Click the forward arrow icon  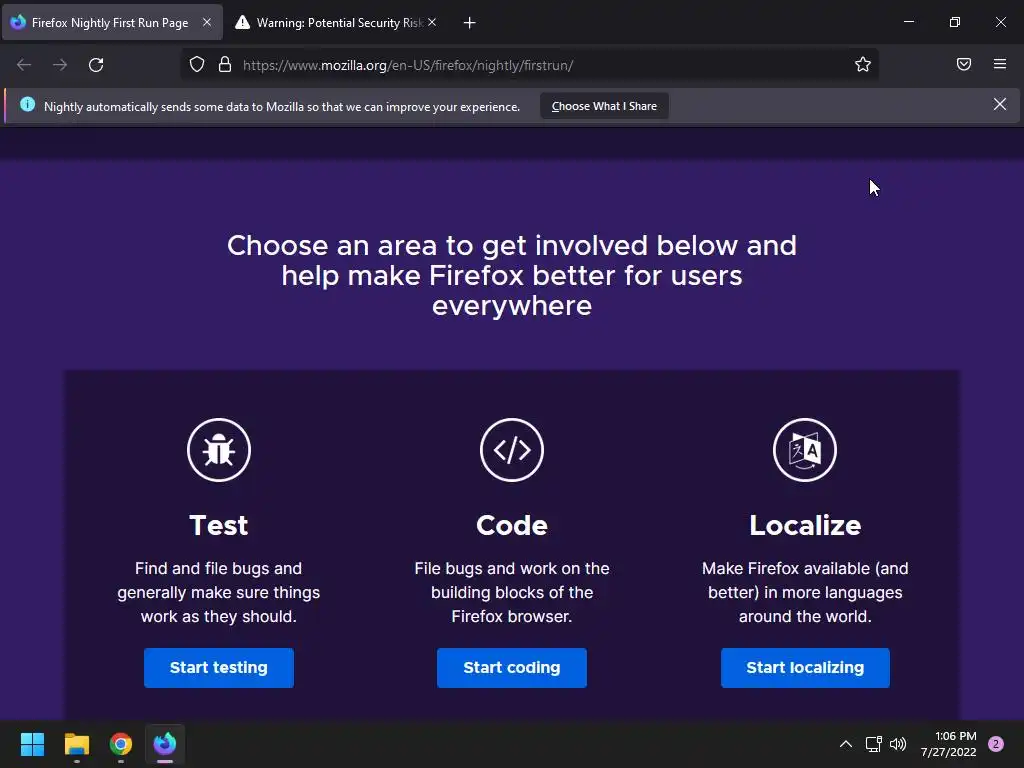60,65
